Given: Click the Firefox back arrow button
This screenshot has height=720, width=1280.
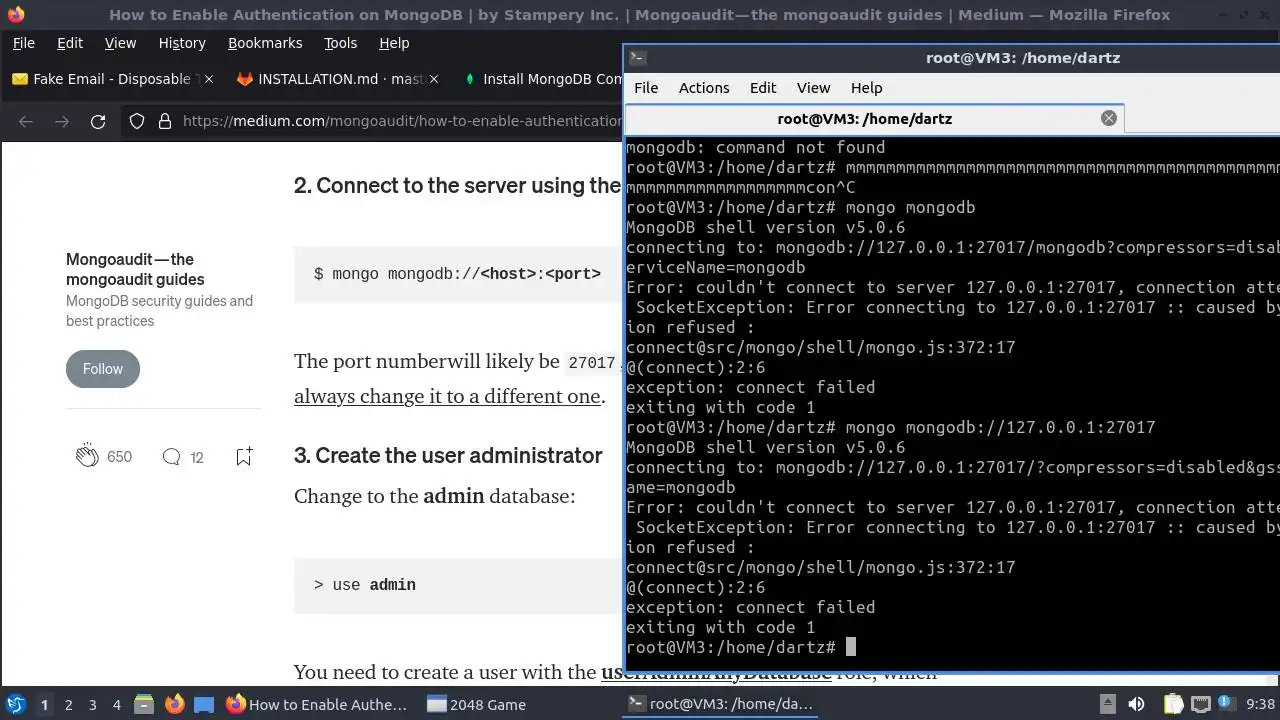Looking at the screenshot, I should click(x=26, y=121).
